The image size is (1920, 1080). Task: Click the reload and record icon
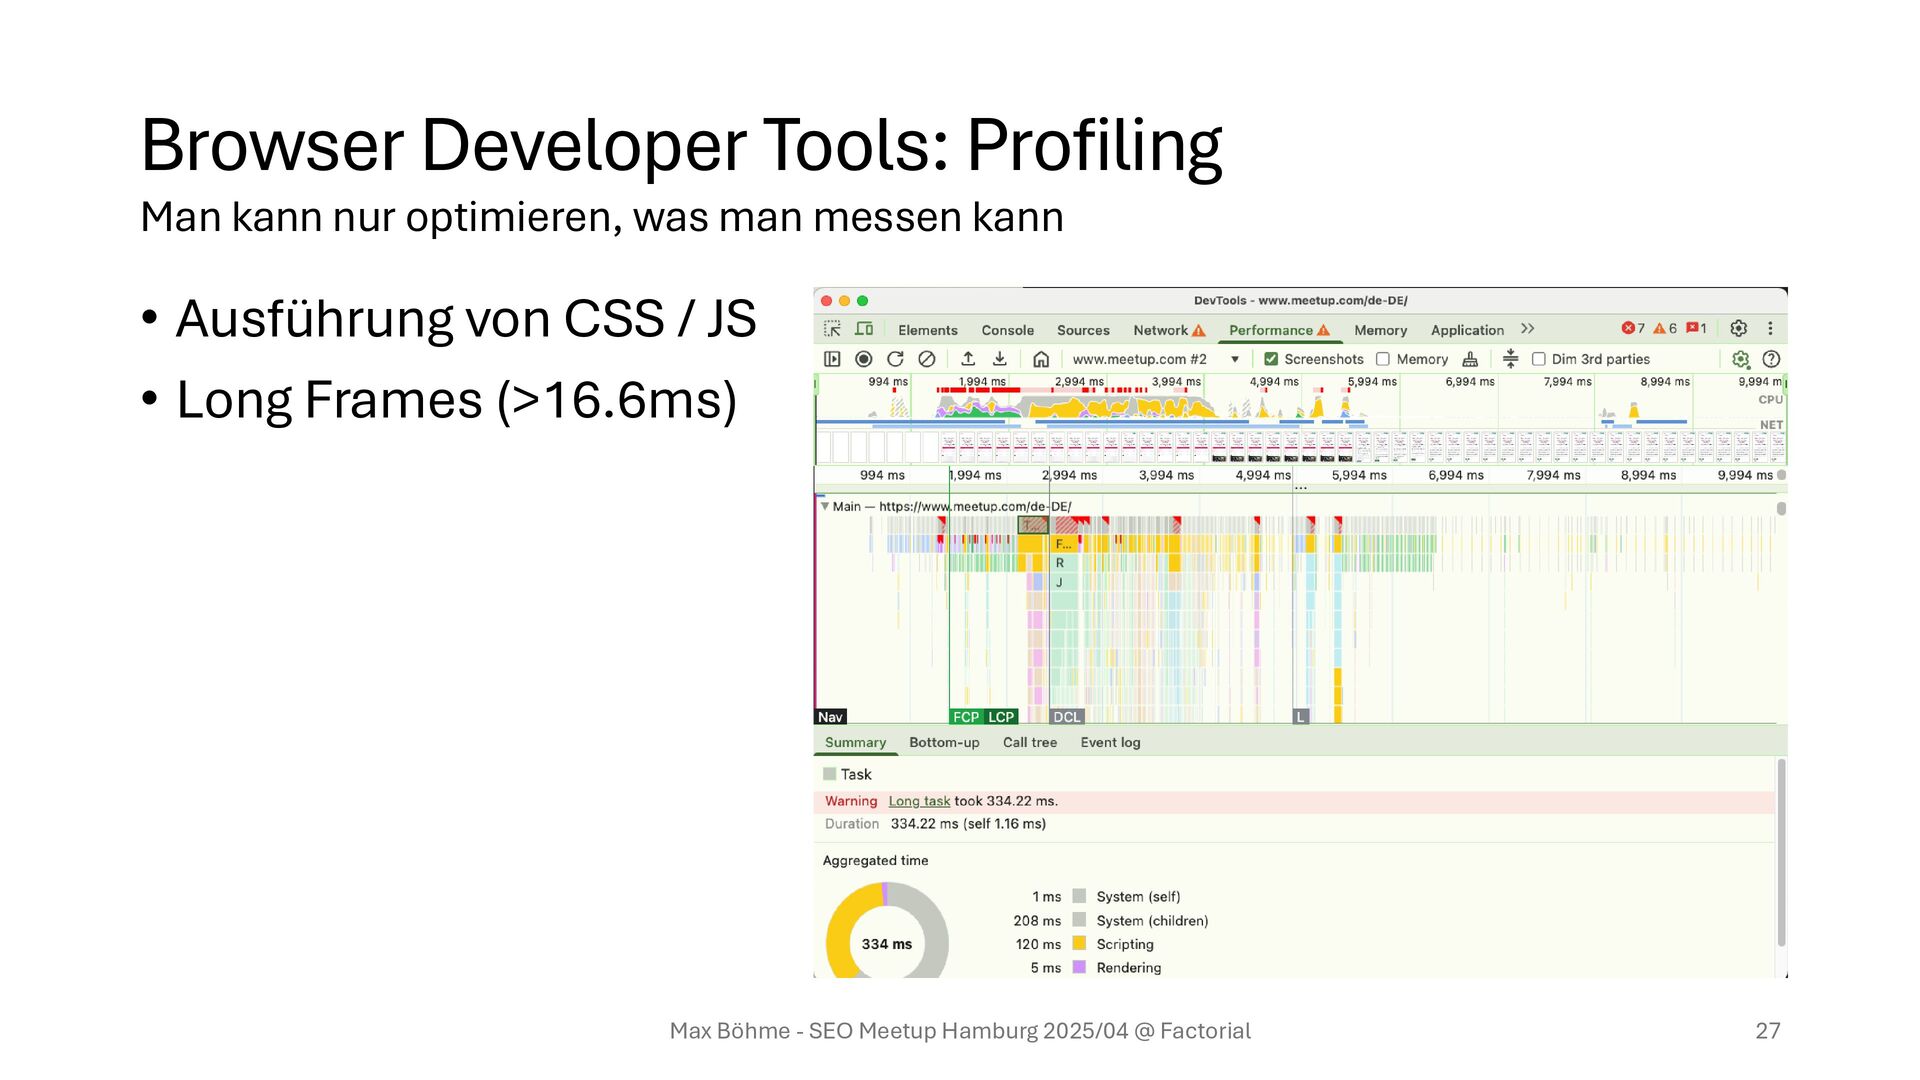pyautogui.click(x=895, y=359)
